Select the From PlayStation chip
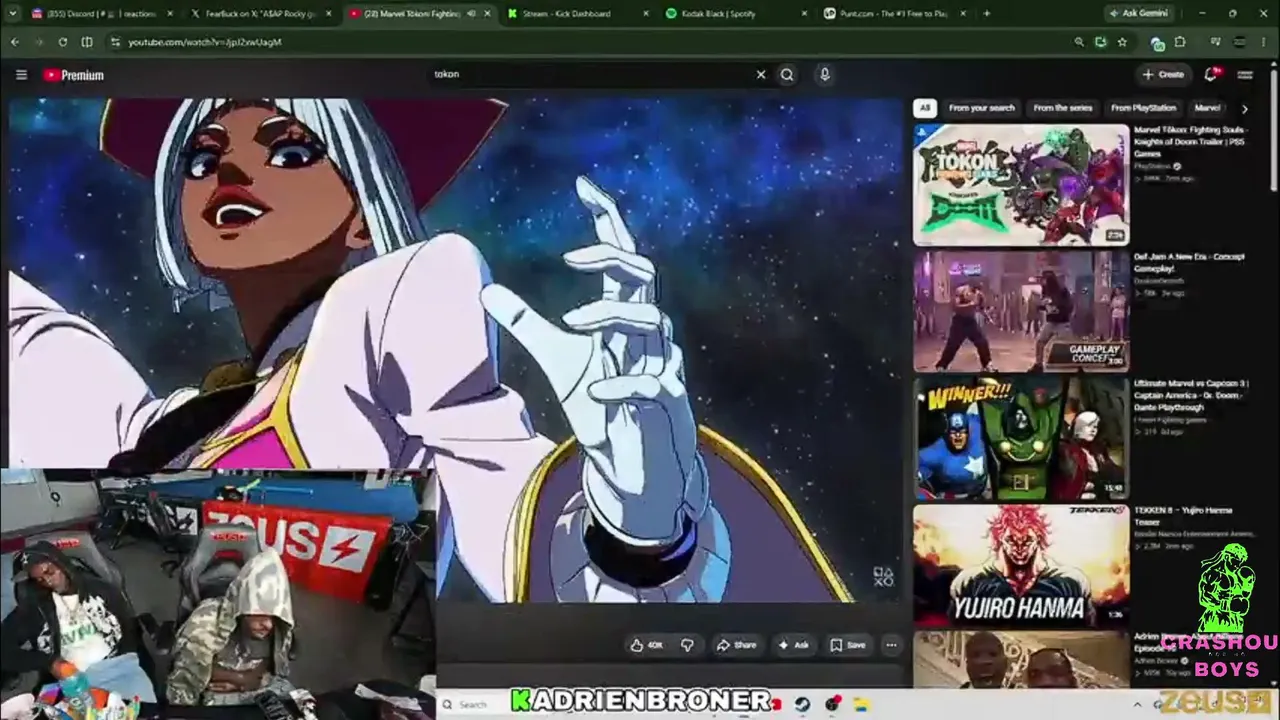The height and width of the screenshot is (720, 1280). pyautogui.click(x=1143, y=108)
